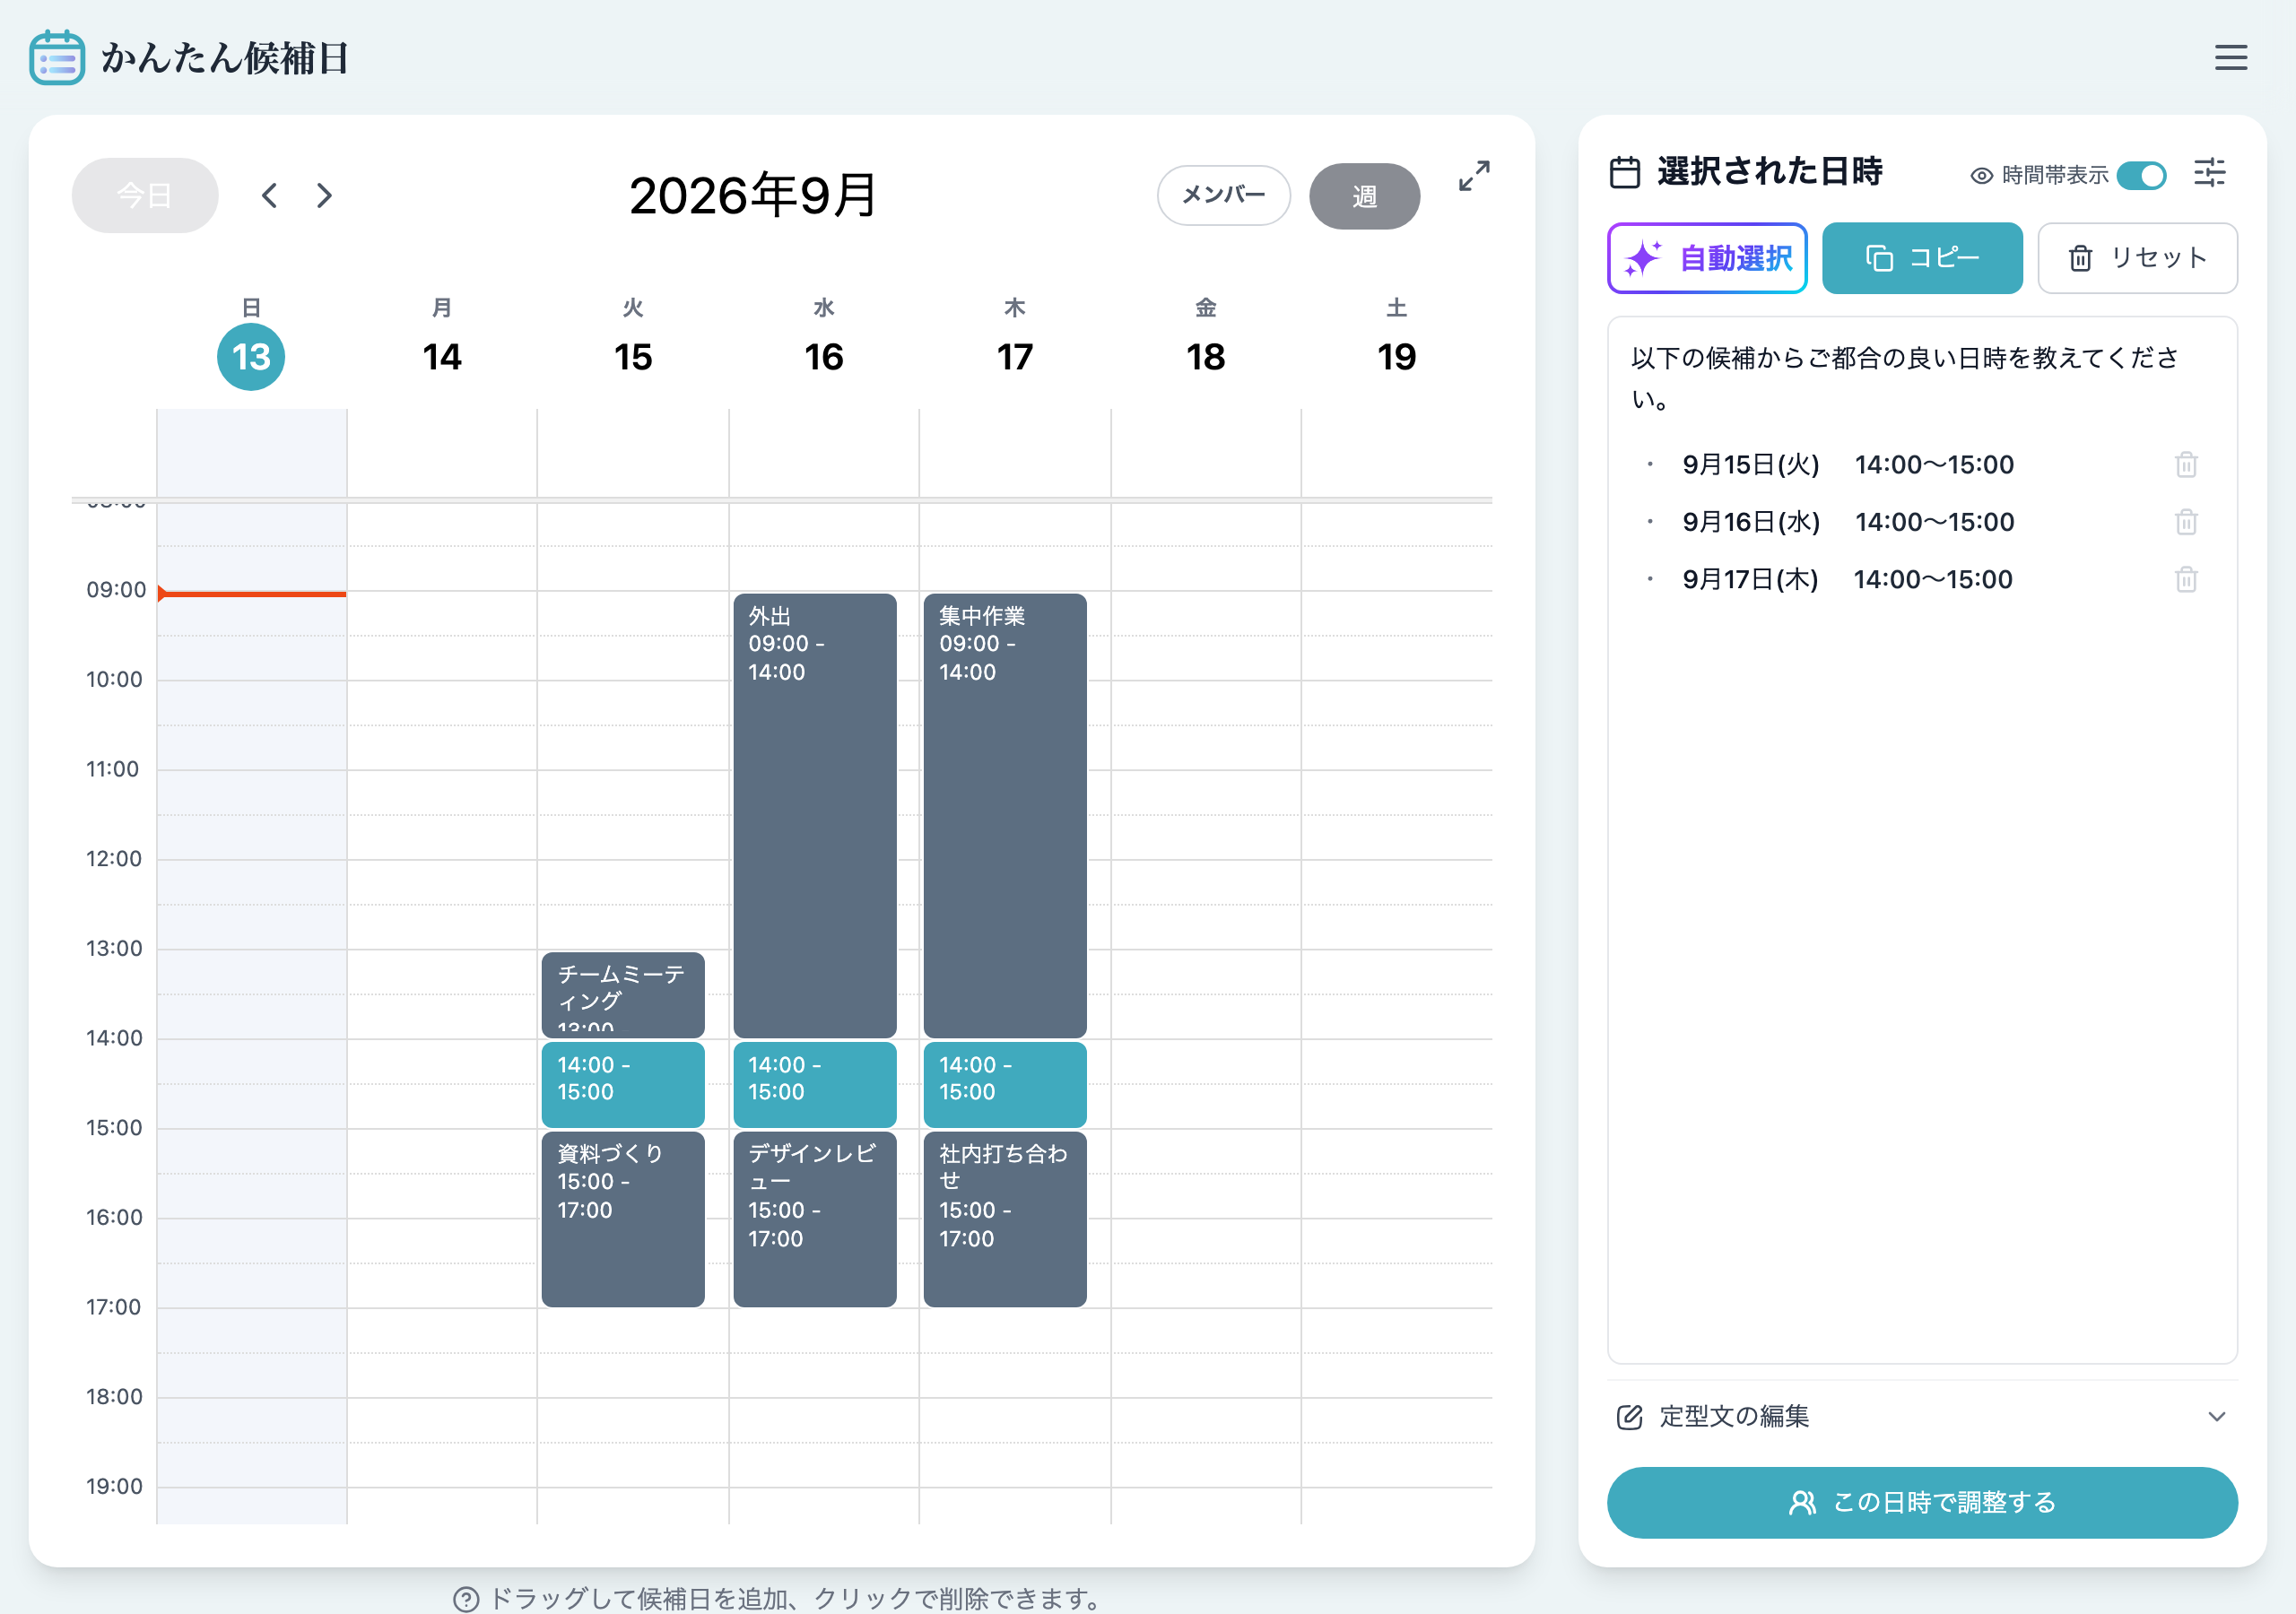
Task: Click the candidate message intro text
Action: point(1905,378)
